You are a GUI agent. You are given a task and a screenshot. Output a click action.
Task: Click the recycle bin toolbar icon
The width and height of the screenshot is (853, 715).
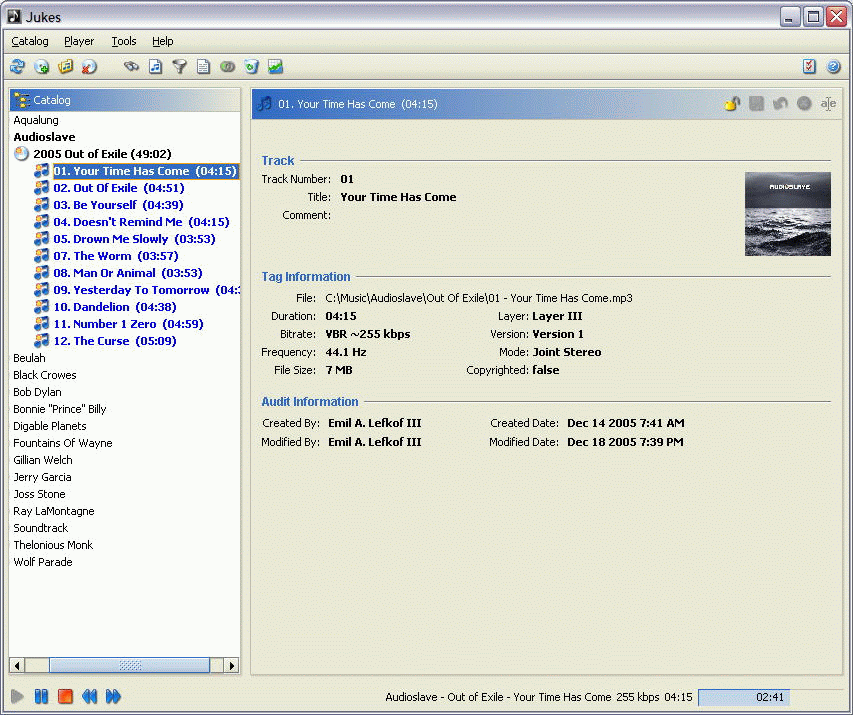pos(251,67)
